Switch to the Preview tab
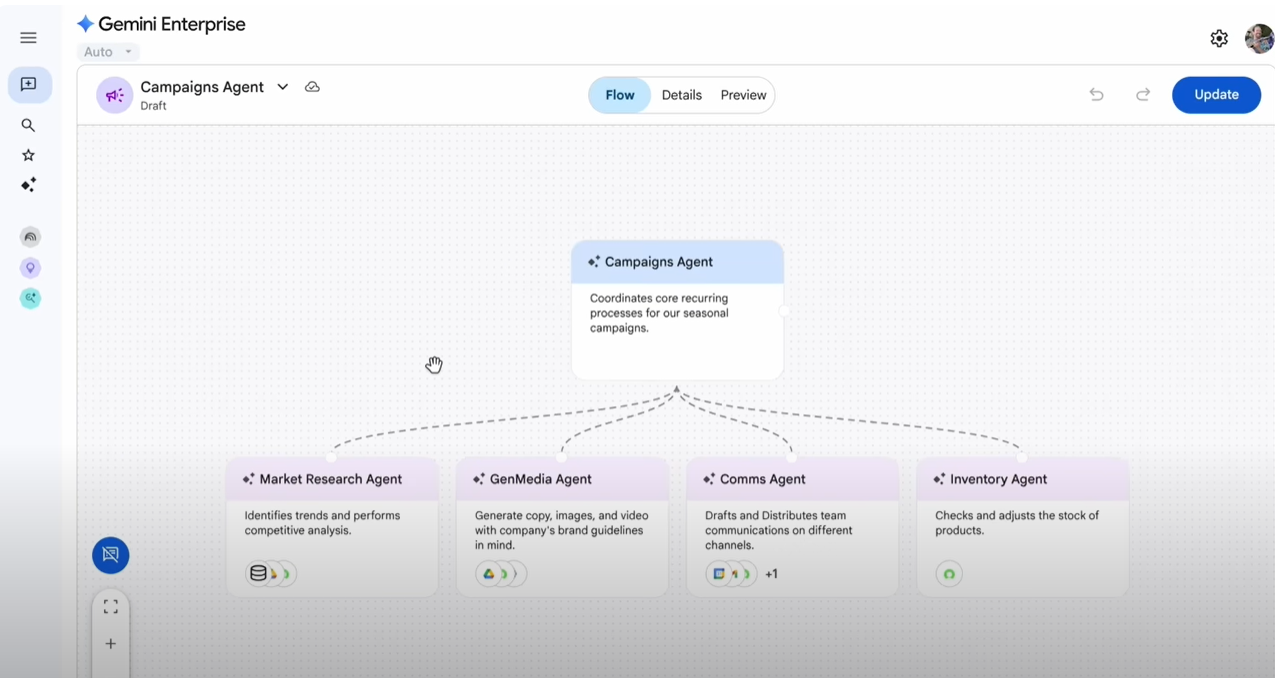 [x=743, y=95]
